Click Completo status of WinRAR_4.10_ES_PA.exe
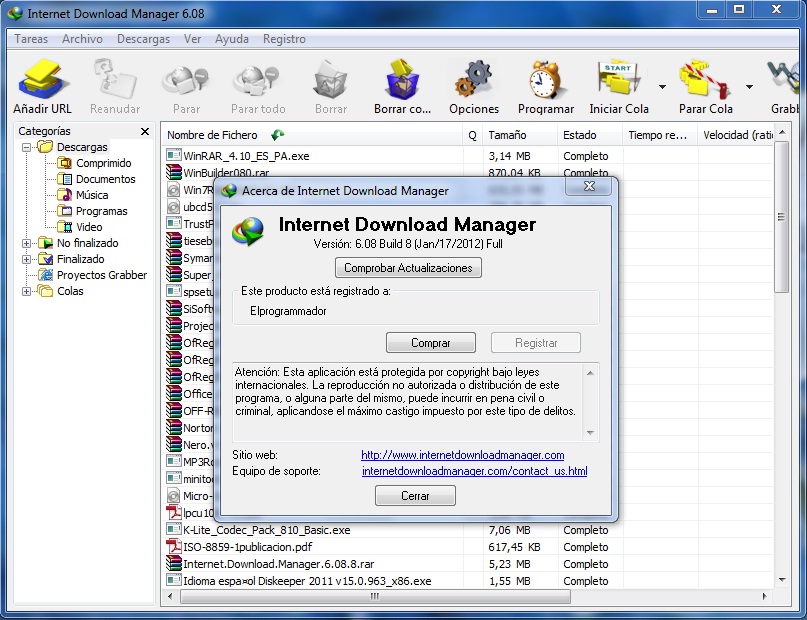807x620 pixels. (586, 156)
